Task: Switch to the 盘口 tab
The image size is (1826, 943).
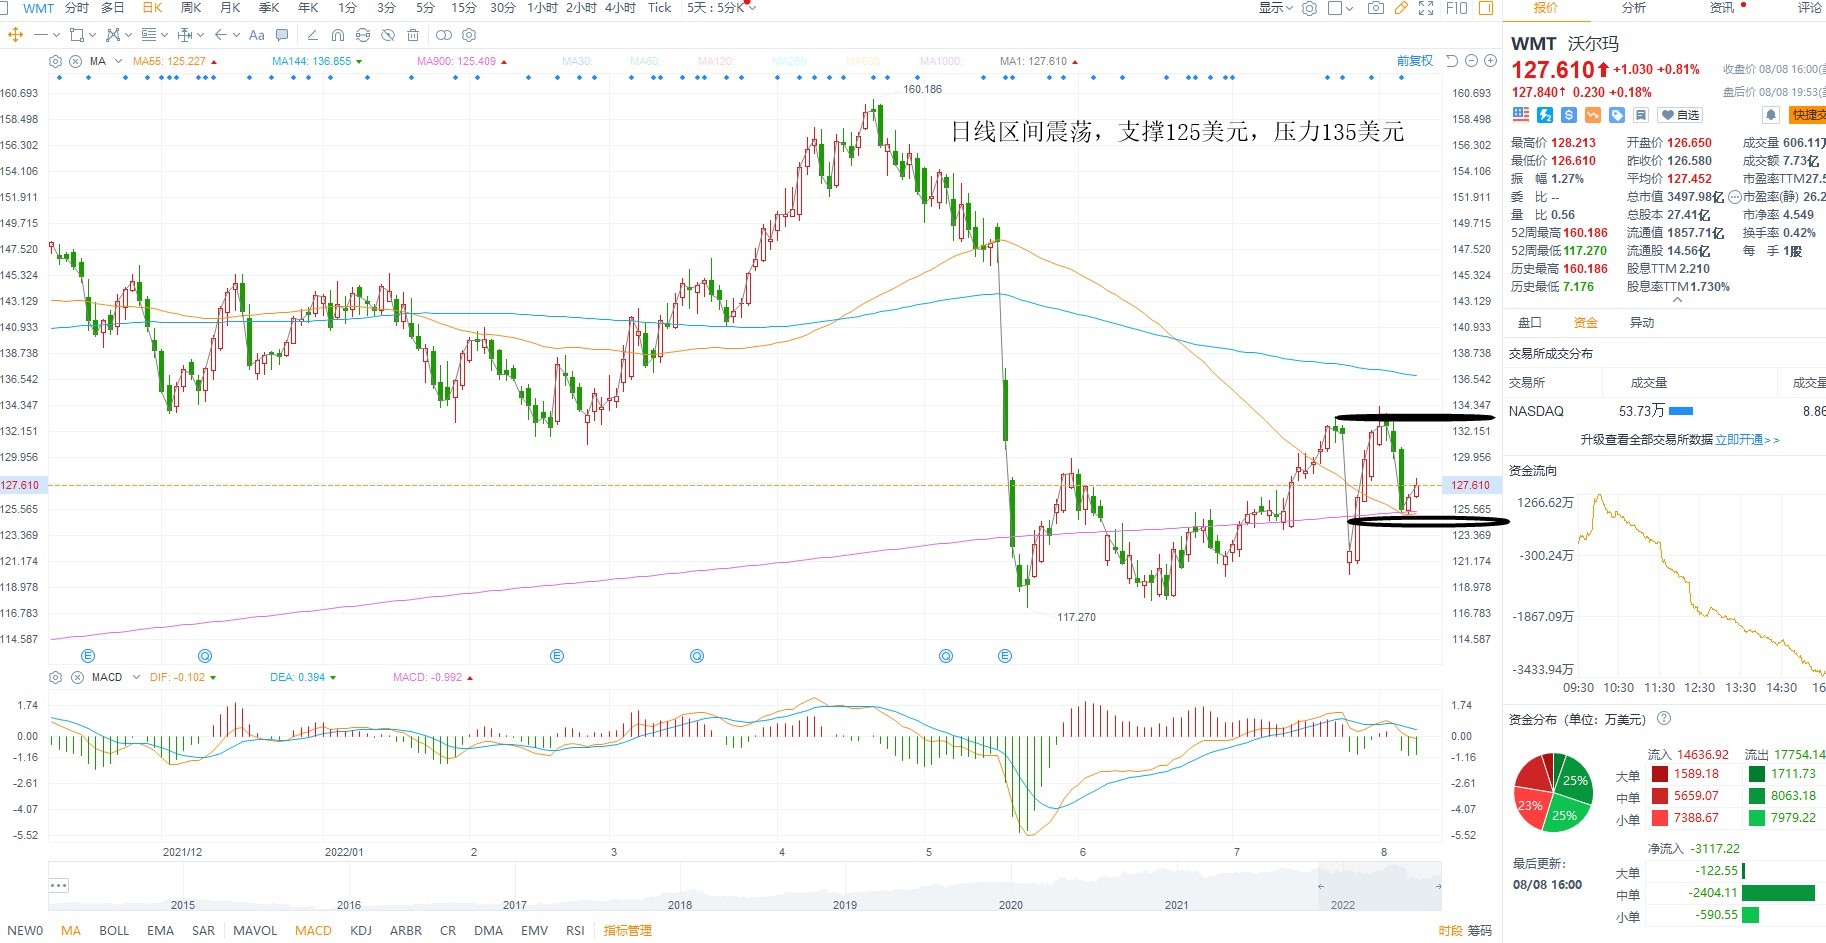Action: [x=1530, y=322]
